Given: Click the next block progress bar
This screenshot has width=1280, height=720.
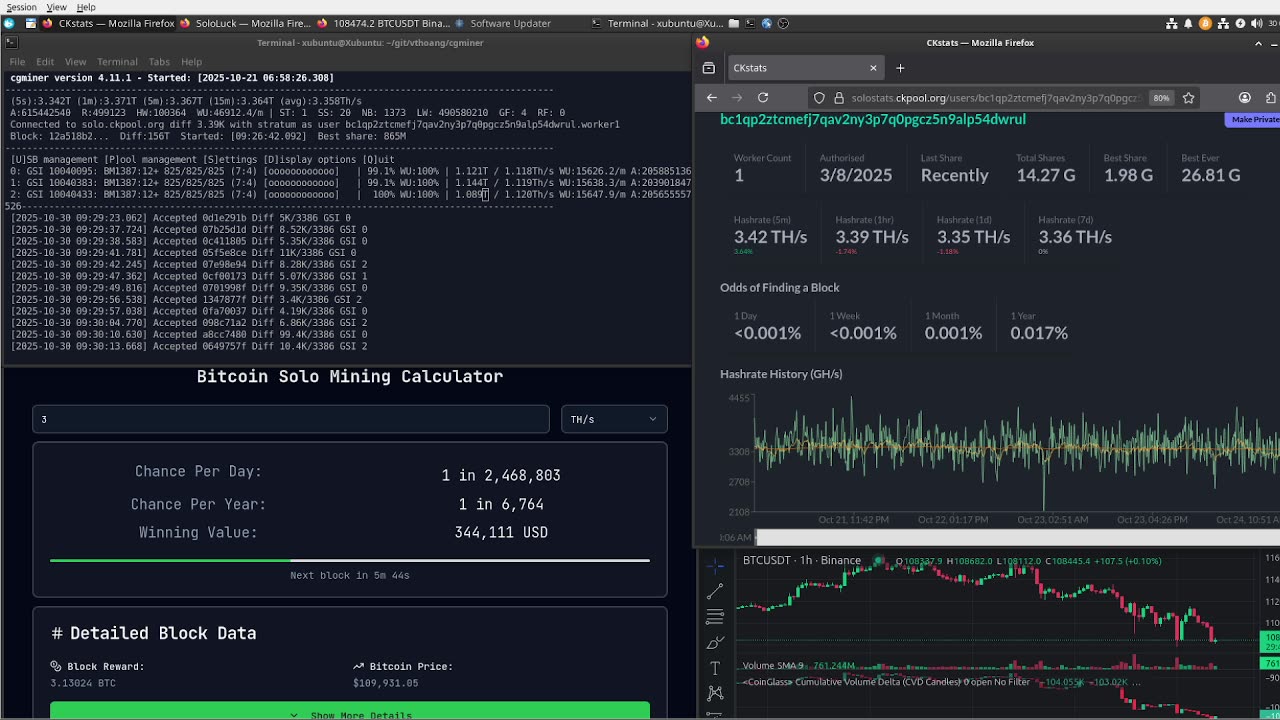Looking at the screenshot, I should pos(350,560).
